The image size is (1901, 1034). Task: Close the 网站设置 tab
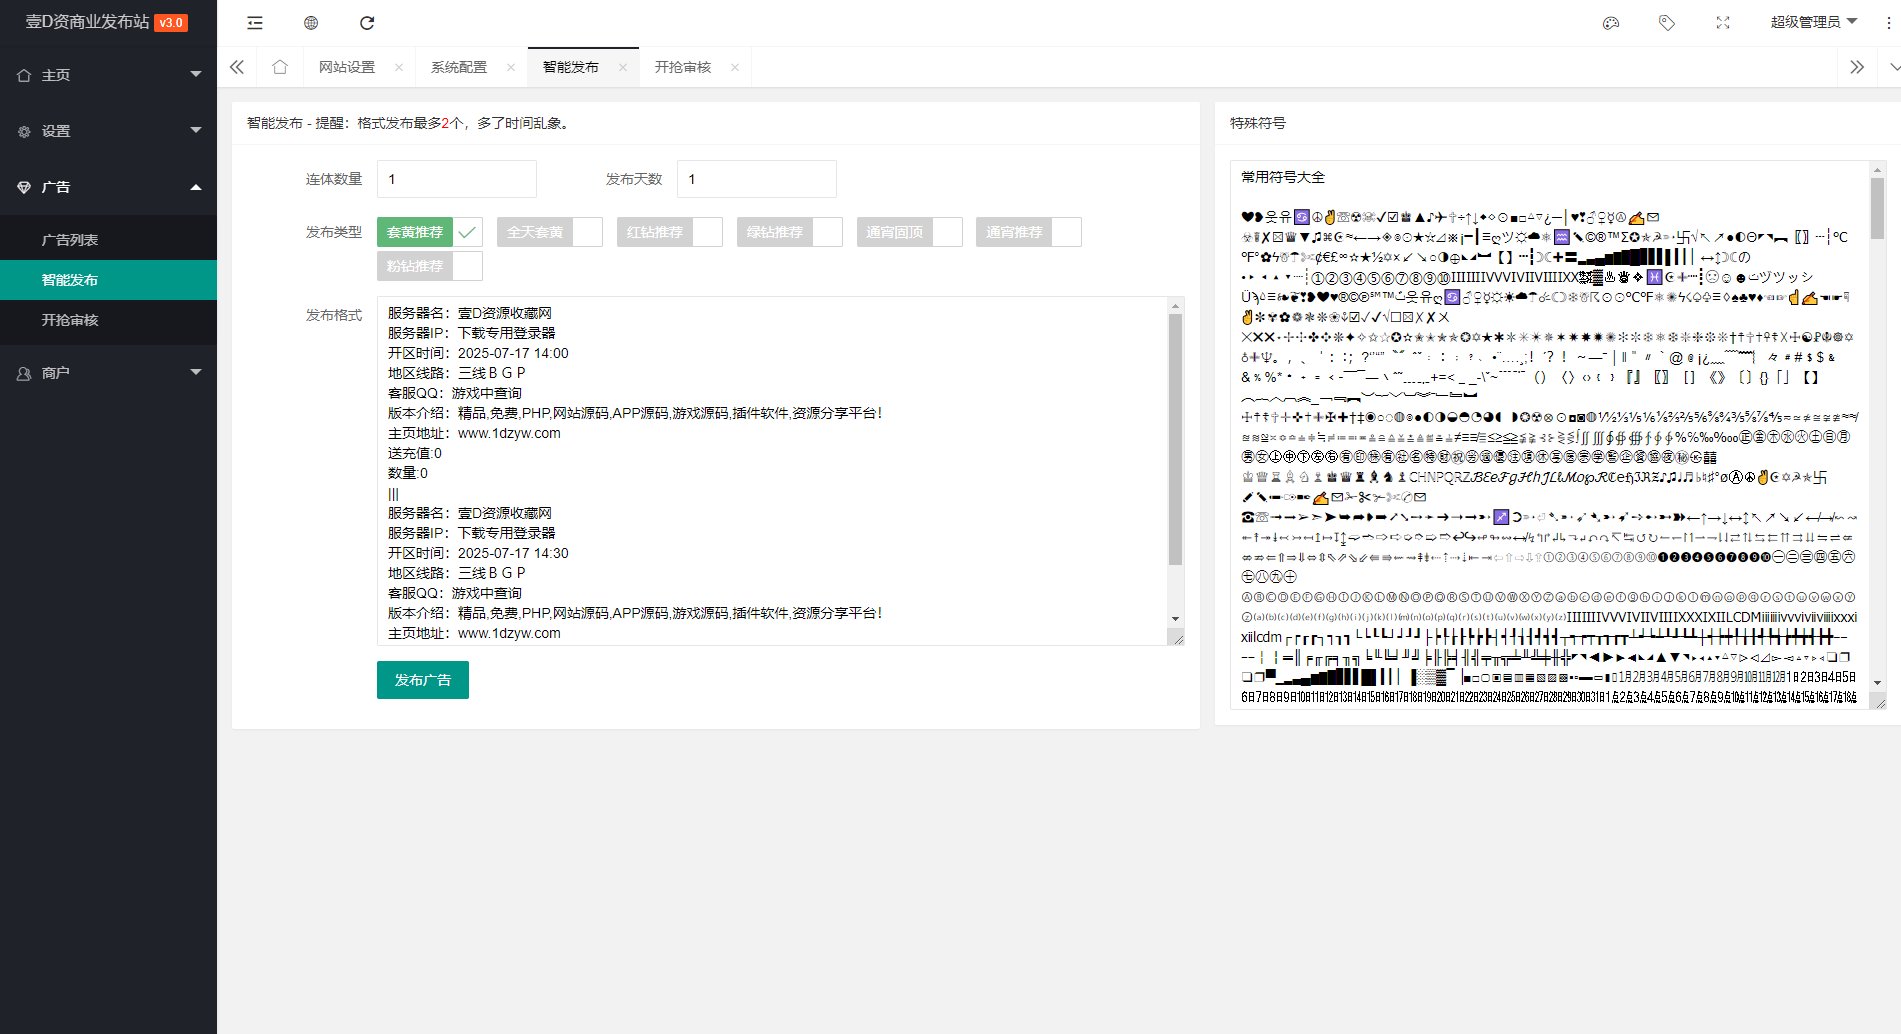399,68
